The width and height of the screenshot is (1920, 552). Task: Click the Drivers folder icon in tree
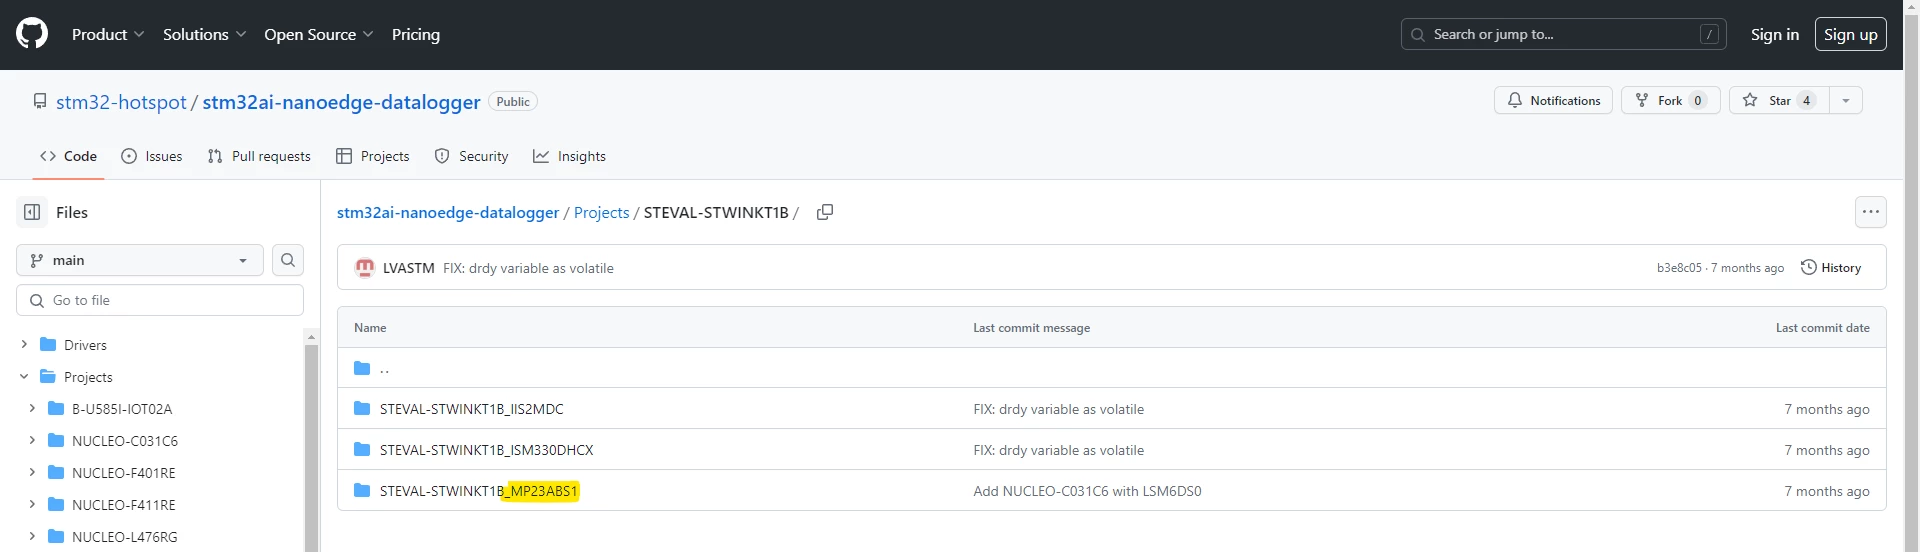48,345
